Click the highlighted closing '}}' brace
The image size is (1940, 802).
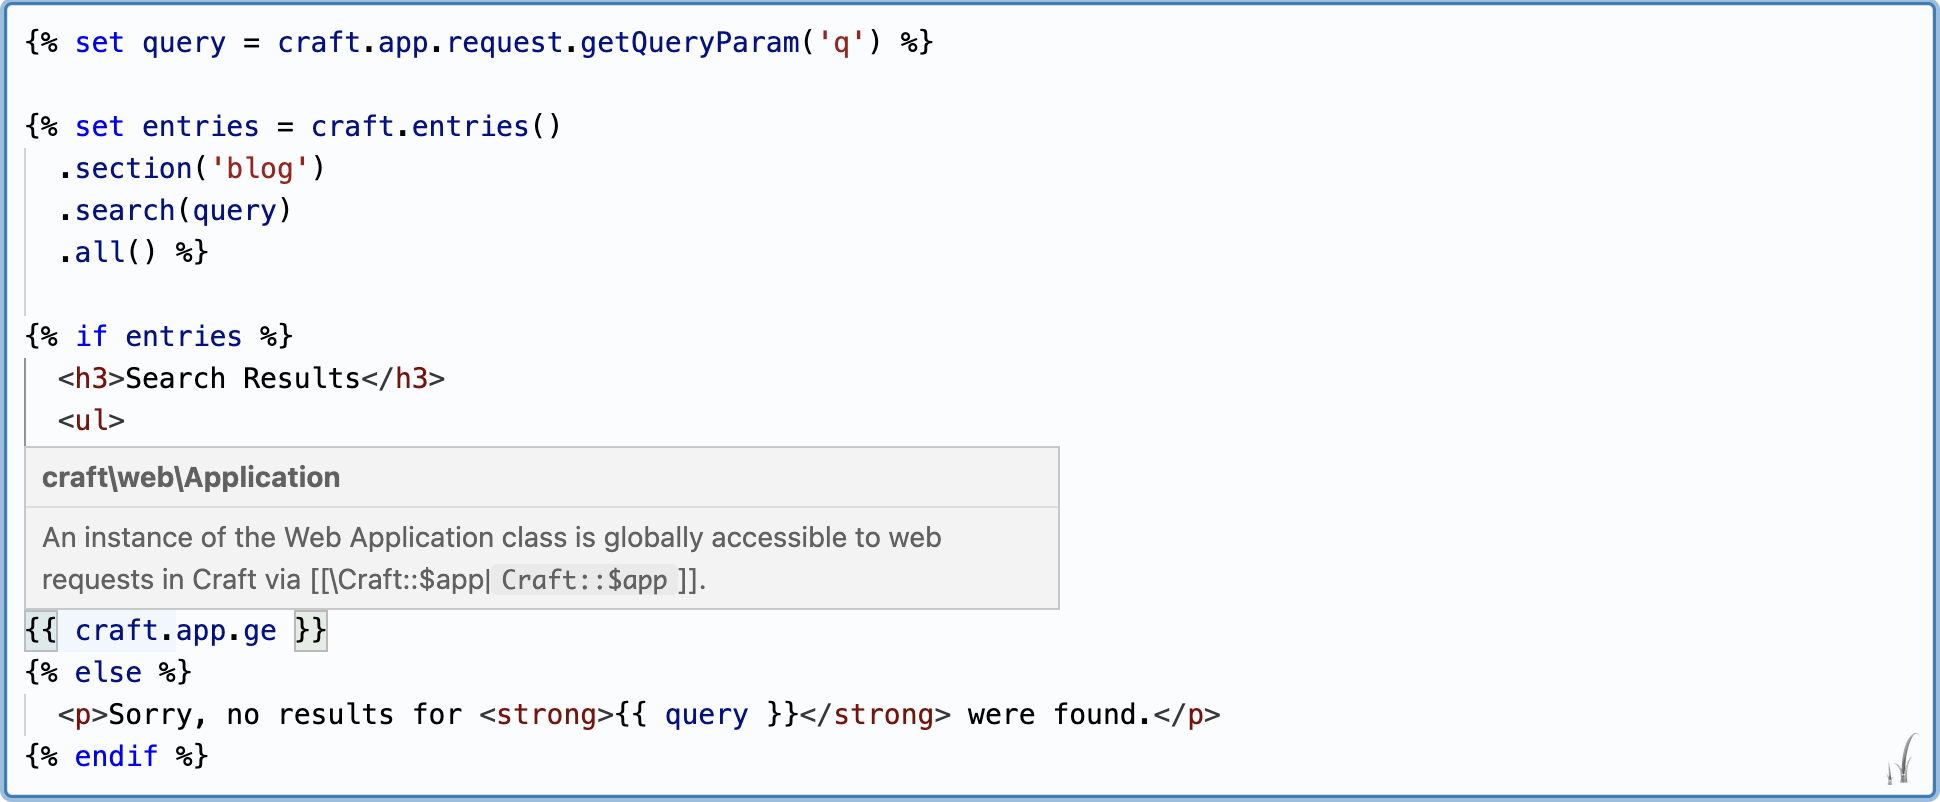pyautogui.click(x=310, y=631)
